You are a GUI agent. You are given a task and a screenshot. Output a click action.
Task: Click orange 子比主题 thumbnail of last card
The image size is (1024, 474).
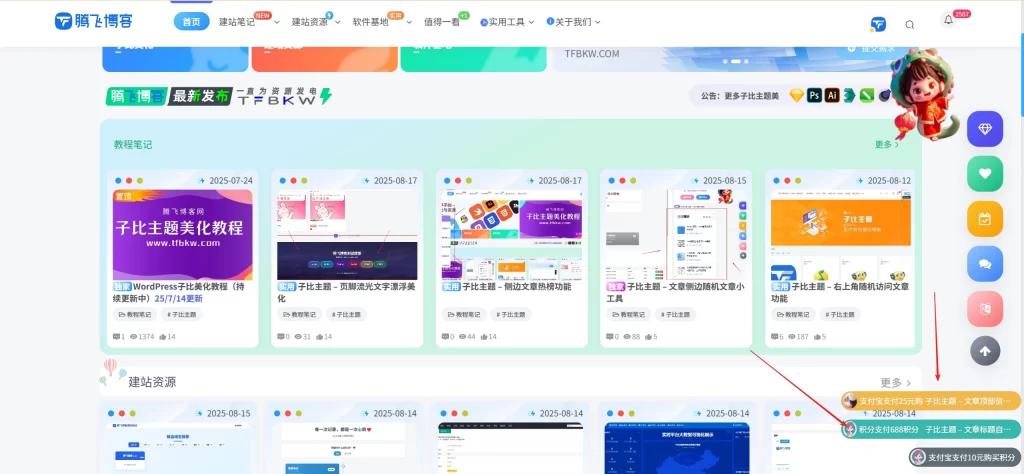(840, 235)
